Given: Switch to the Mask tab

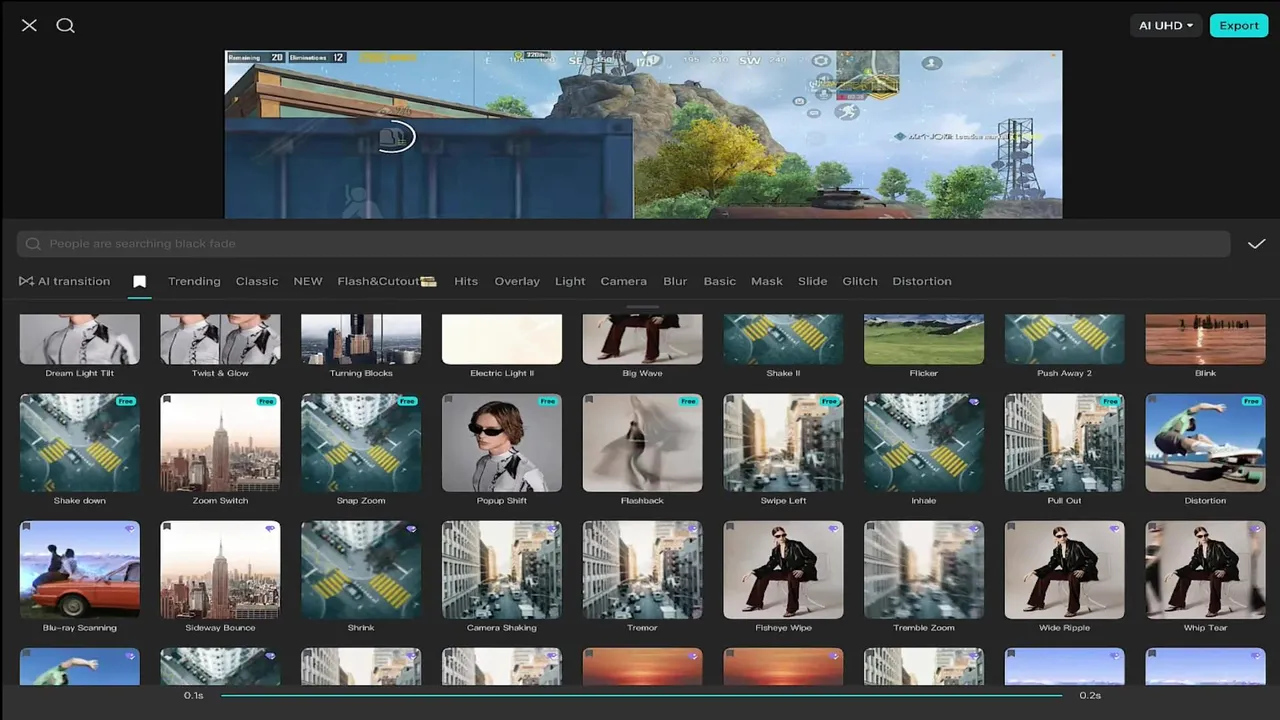Looking at the screenshot, I should [767, 281].
